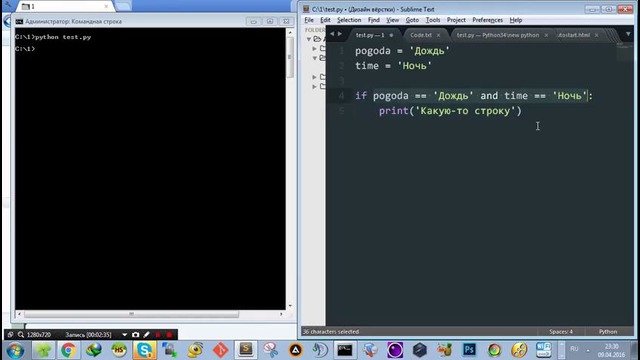This screenshot has height=360, width=640.
Task: Click the line 2 code 'time = Ночь'
Action: tap(393, 66)
